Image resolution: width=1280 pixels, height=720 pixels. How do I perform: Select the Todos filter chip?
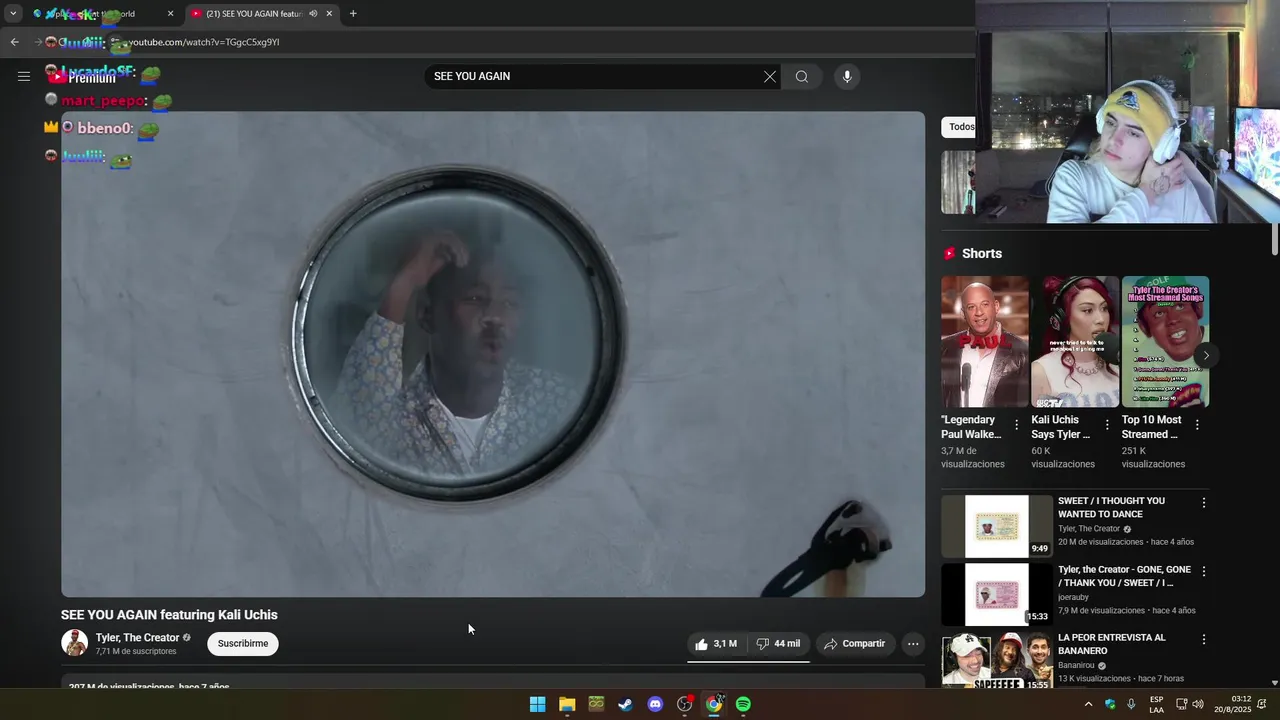tap(960, 127)
